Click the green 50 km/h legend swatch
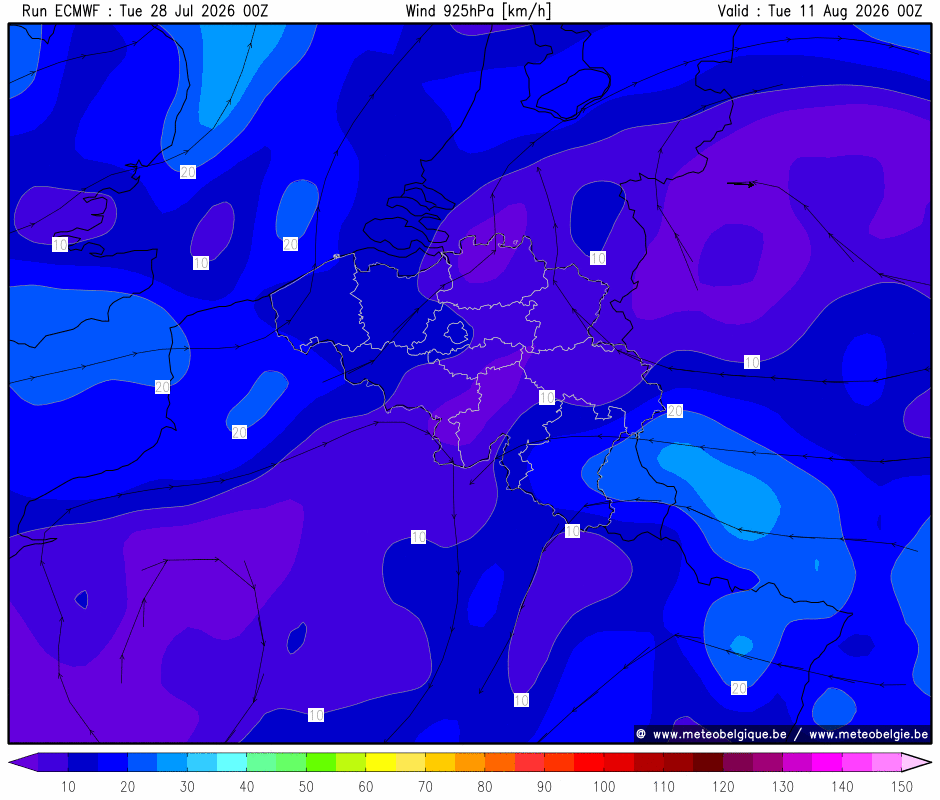Screen dimensions: 940x800 coord(321,762)
